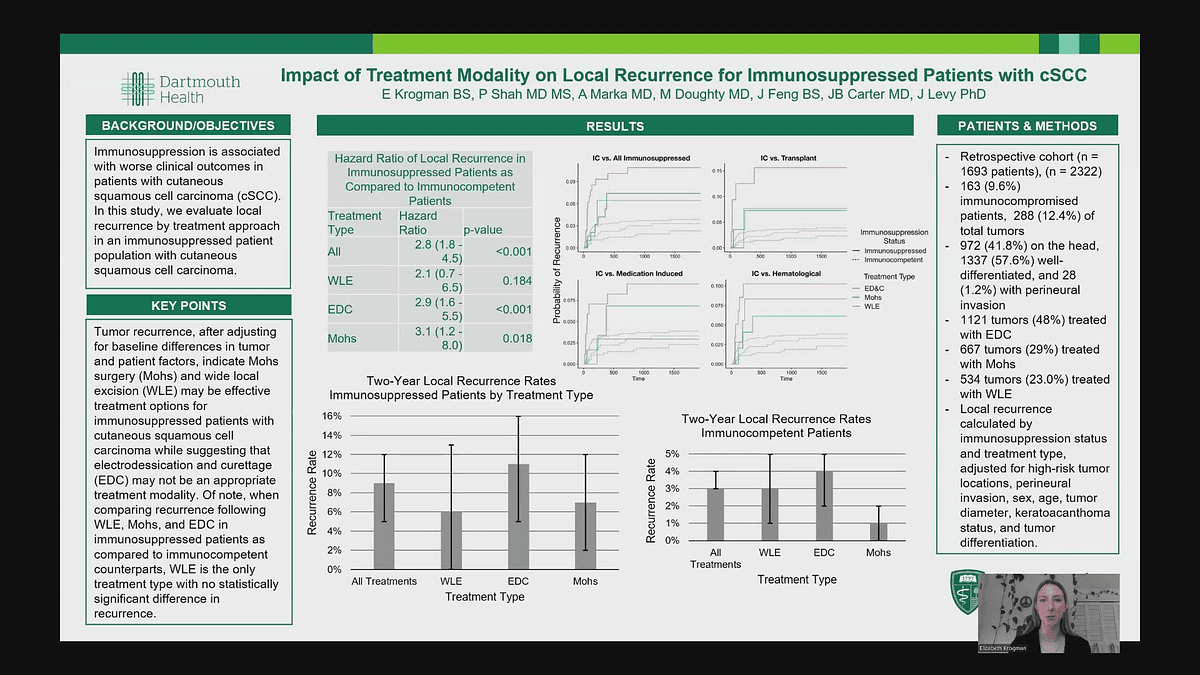Click 'Immunosuppressed' in the line plot legend
1200x675 pixels.
tap(893, 250)
